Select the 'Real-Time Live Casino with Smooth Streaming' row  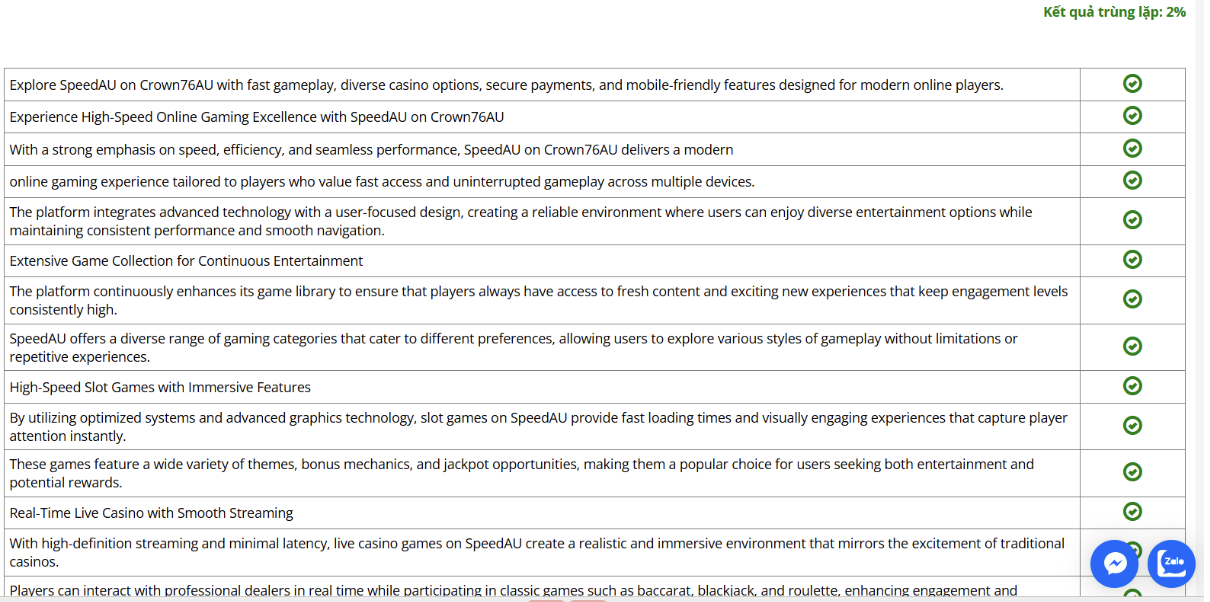pyautogui.click(x=151, y=513)
